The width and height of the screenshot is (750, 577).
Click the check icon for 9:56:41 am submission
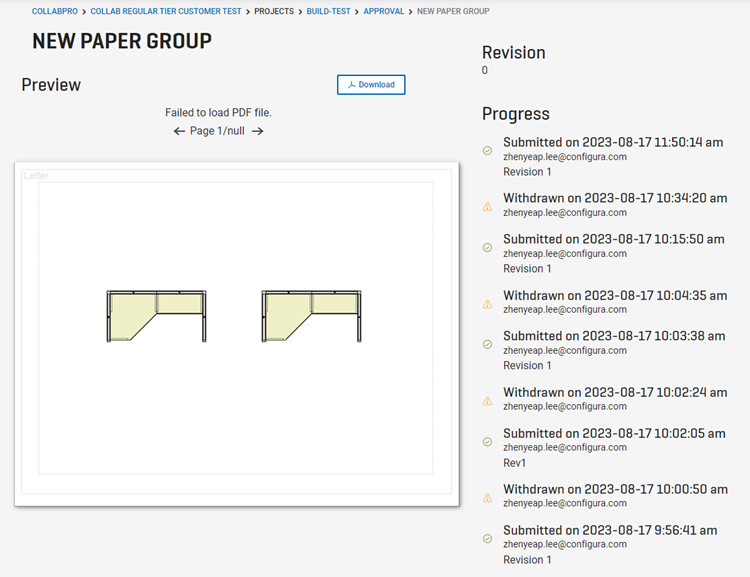pos(487,539)
